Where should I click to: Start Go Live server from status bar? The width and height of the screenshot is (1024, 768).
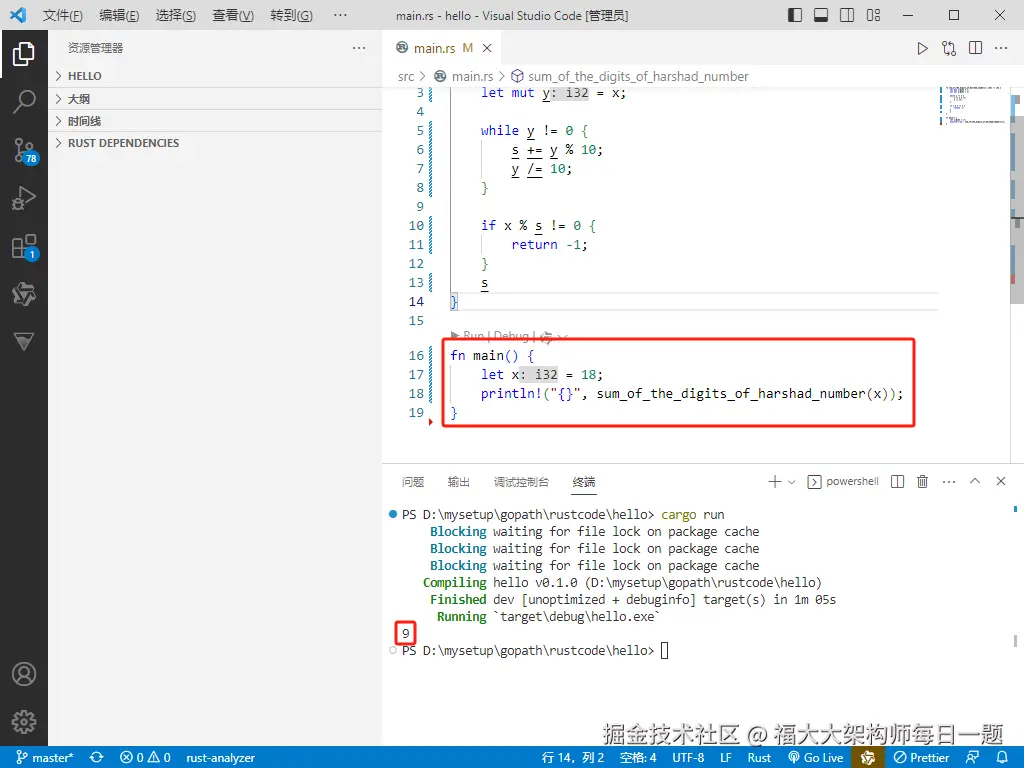pyautogui.click(x=816, y=758)
